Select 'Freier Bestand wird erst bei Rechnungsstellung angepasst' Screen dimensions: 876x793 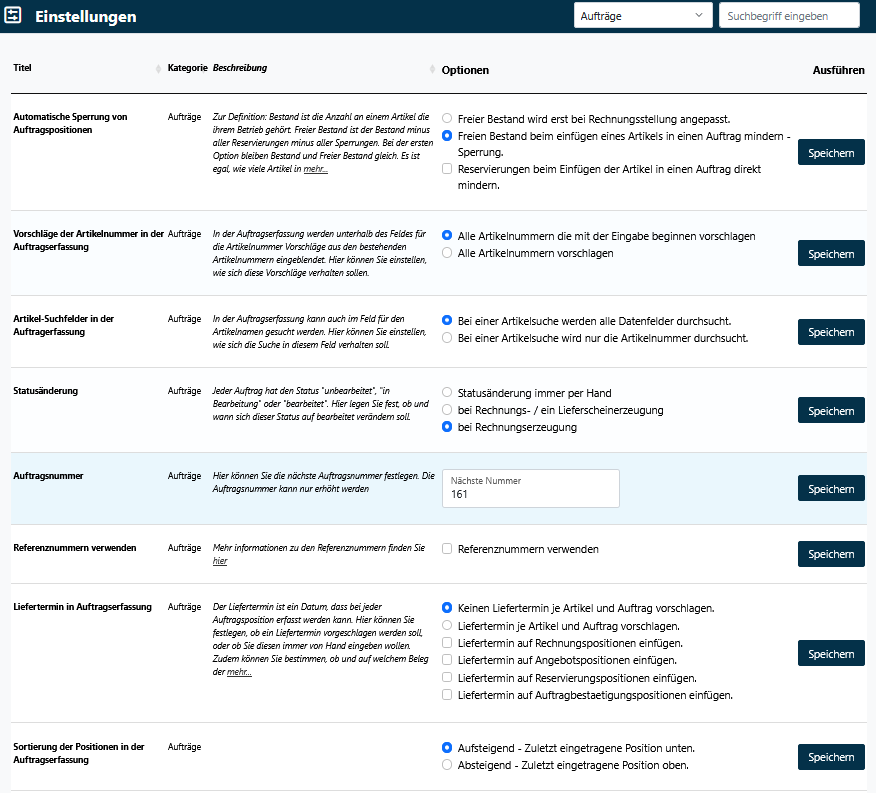tap(447, 118)
